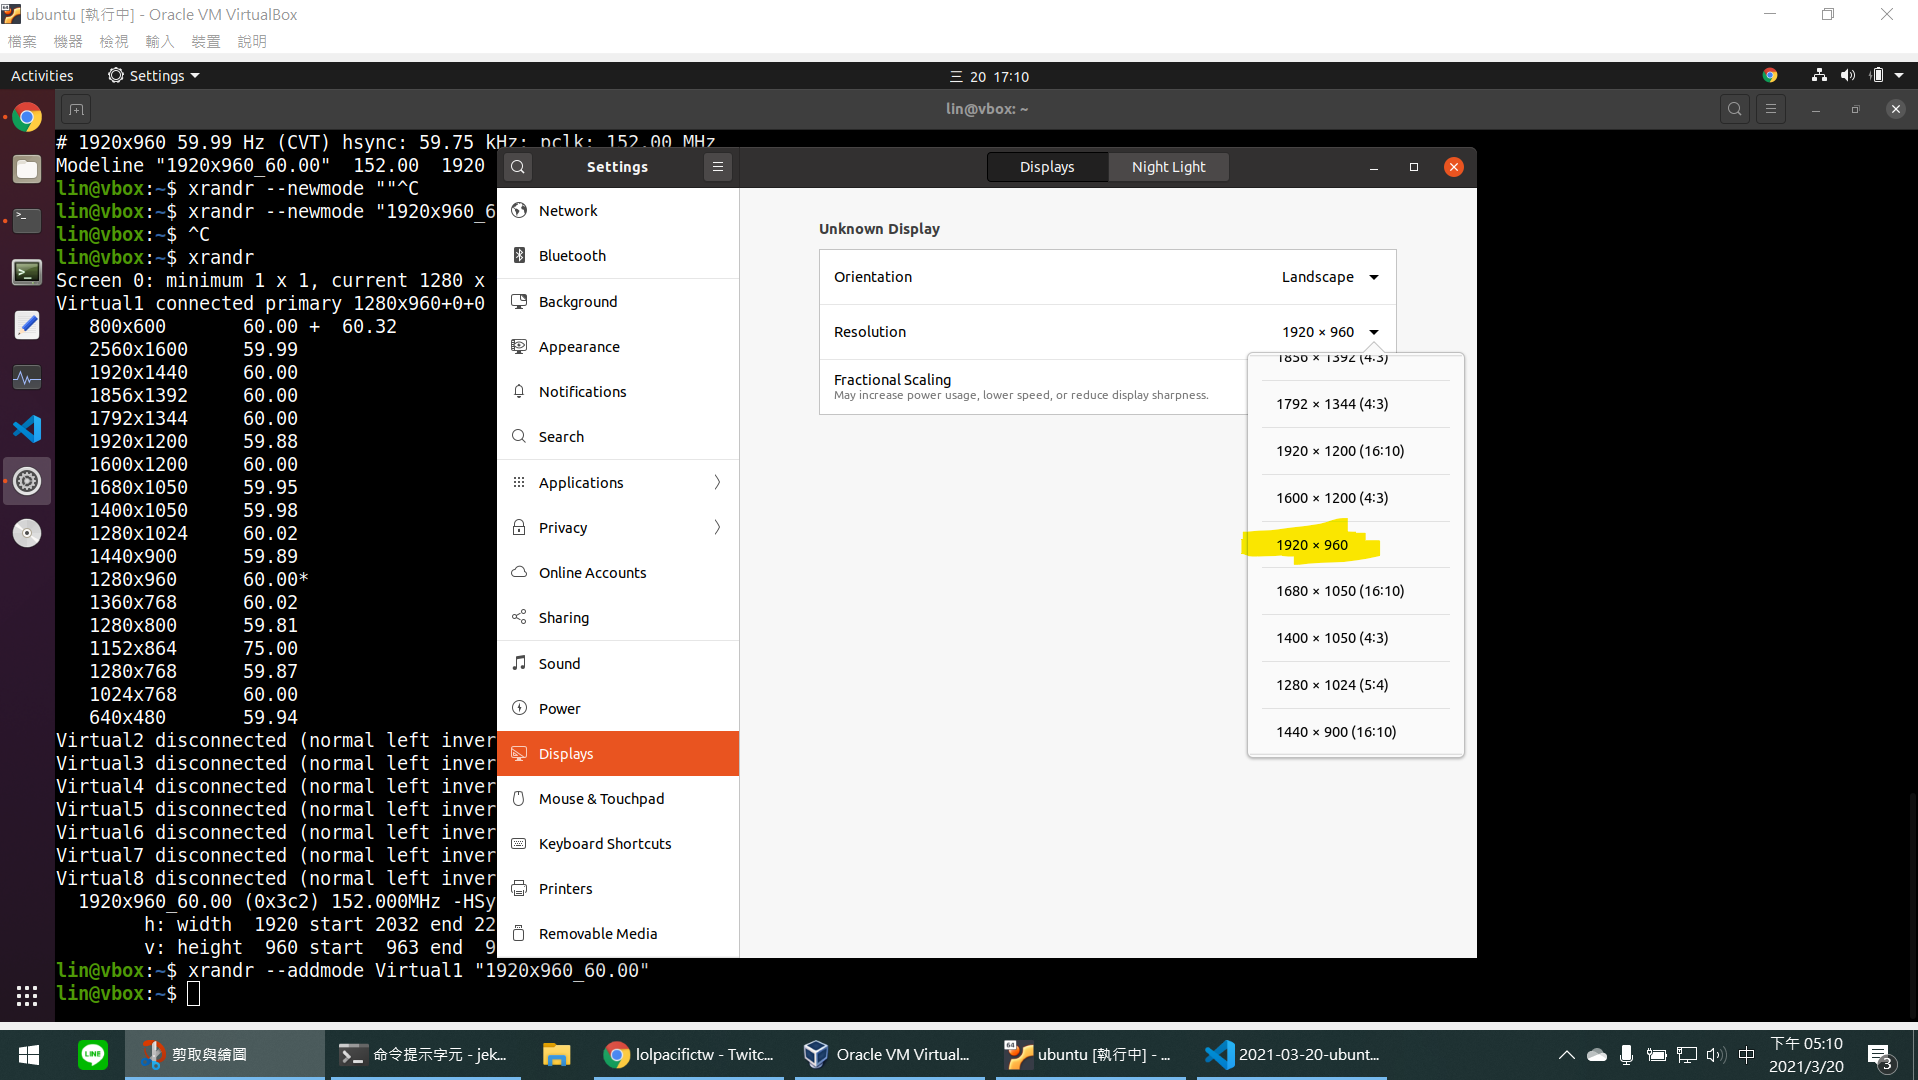Image resolution: width=1918 pixels, height=1080 pixels.
Task: Open the disc icon in the dock
Action: (27, 533)
